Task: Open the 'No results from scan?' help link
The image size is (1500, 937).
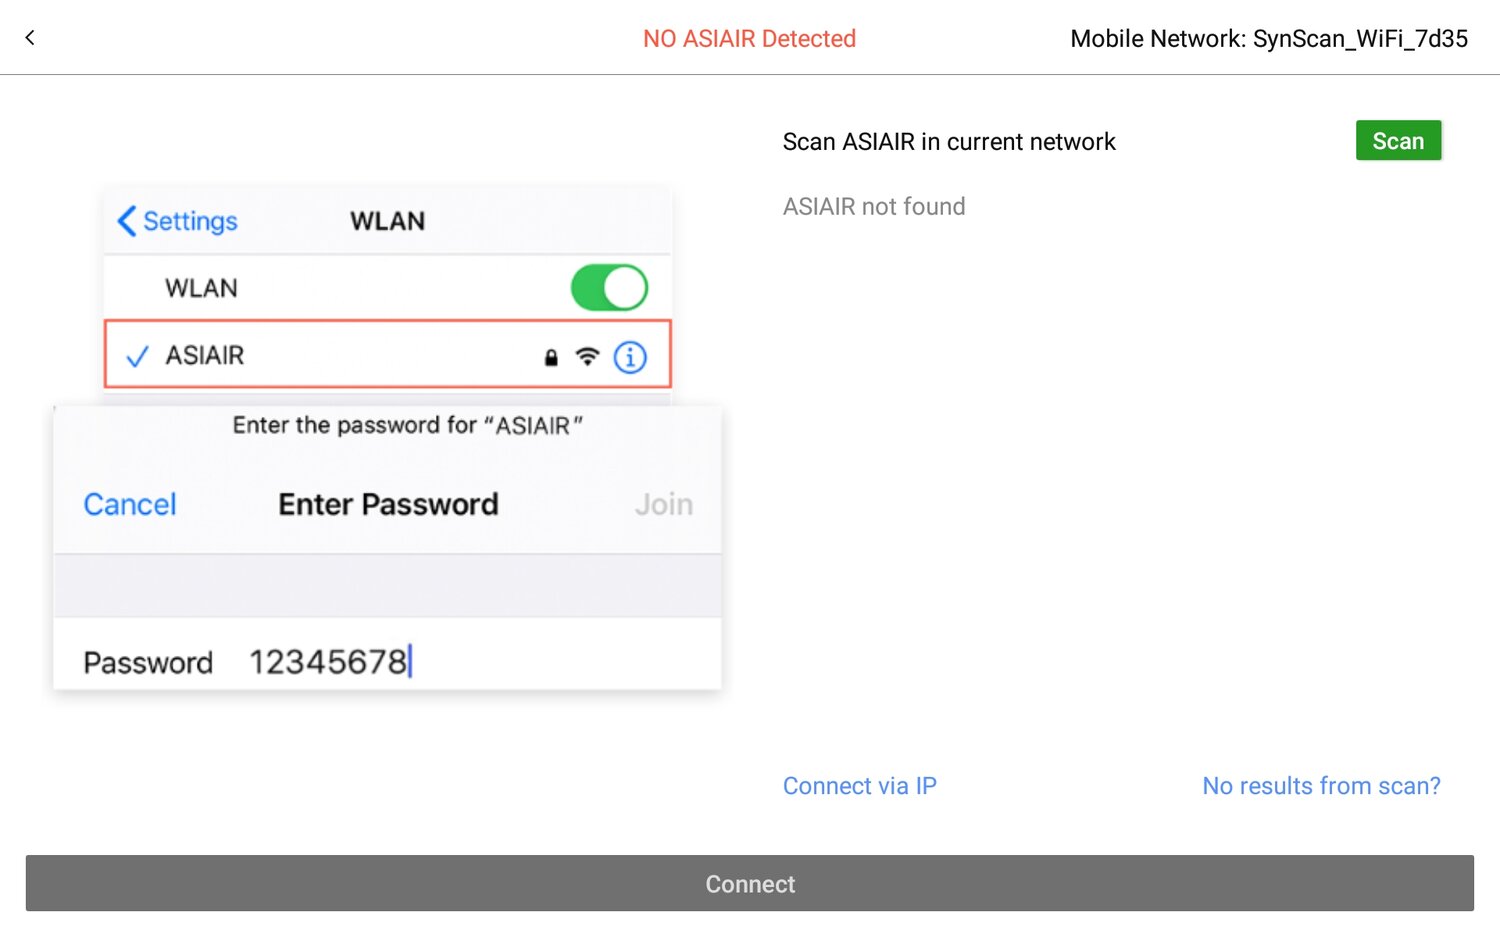Action: point(1321,786)
